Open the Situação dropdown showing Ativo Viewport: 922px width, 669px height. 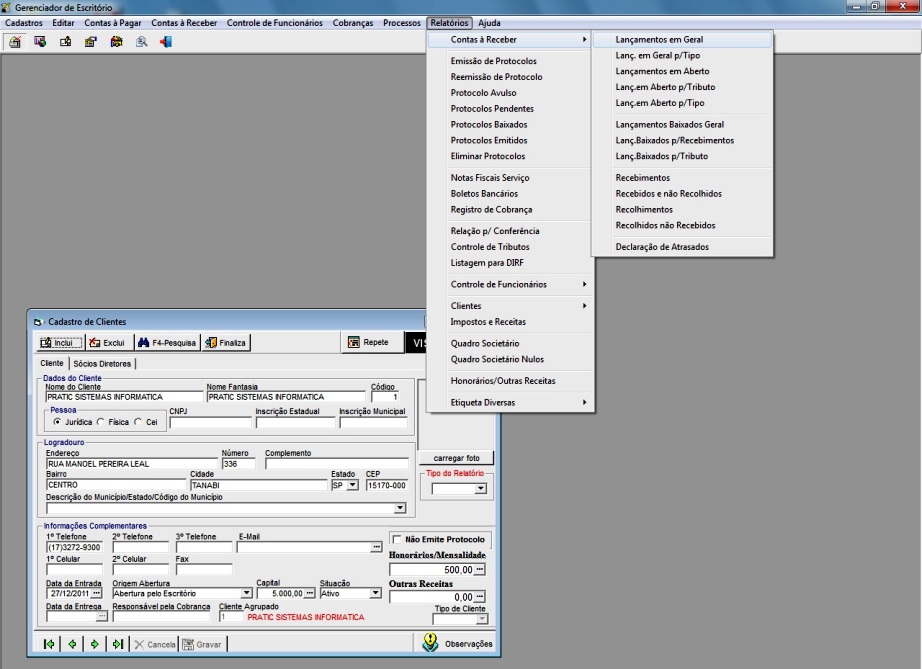tap(375, 593)
